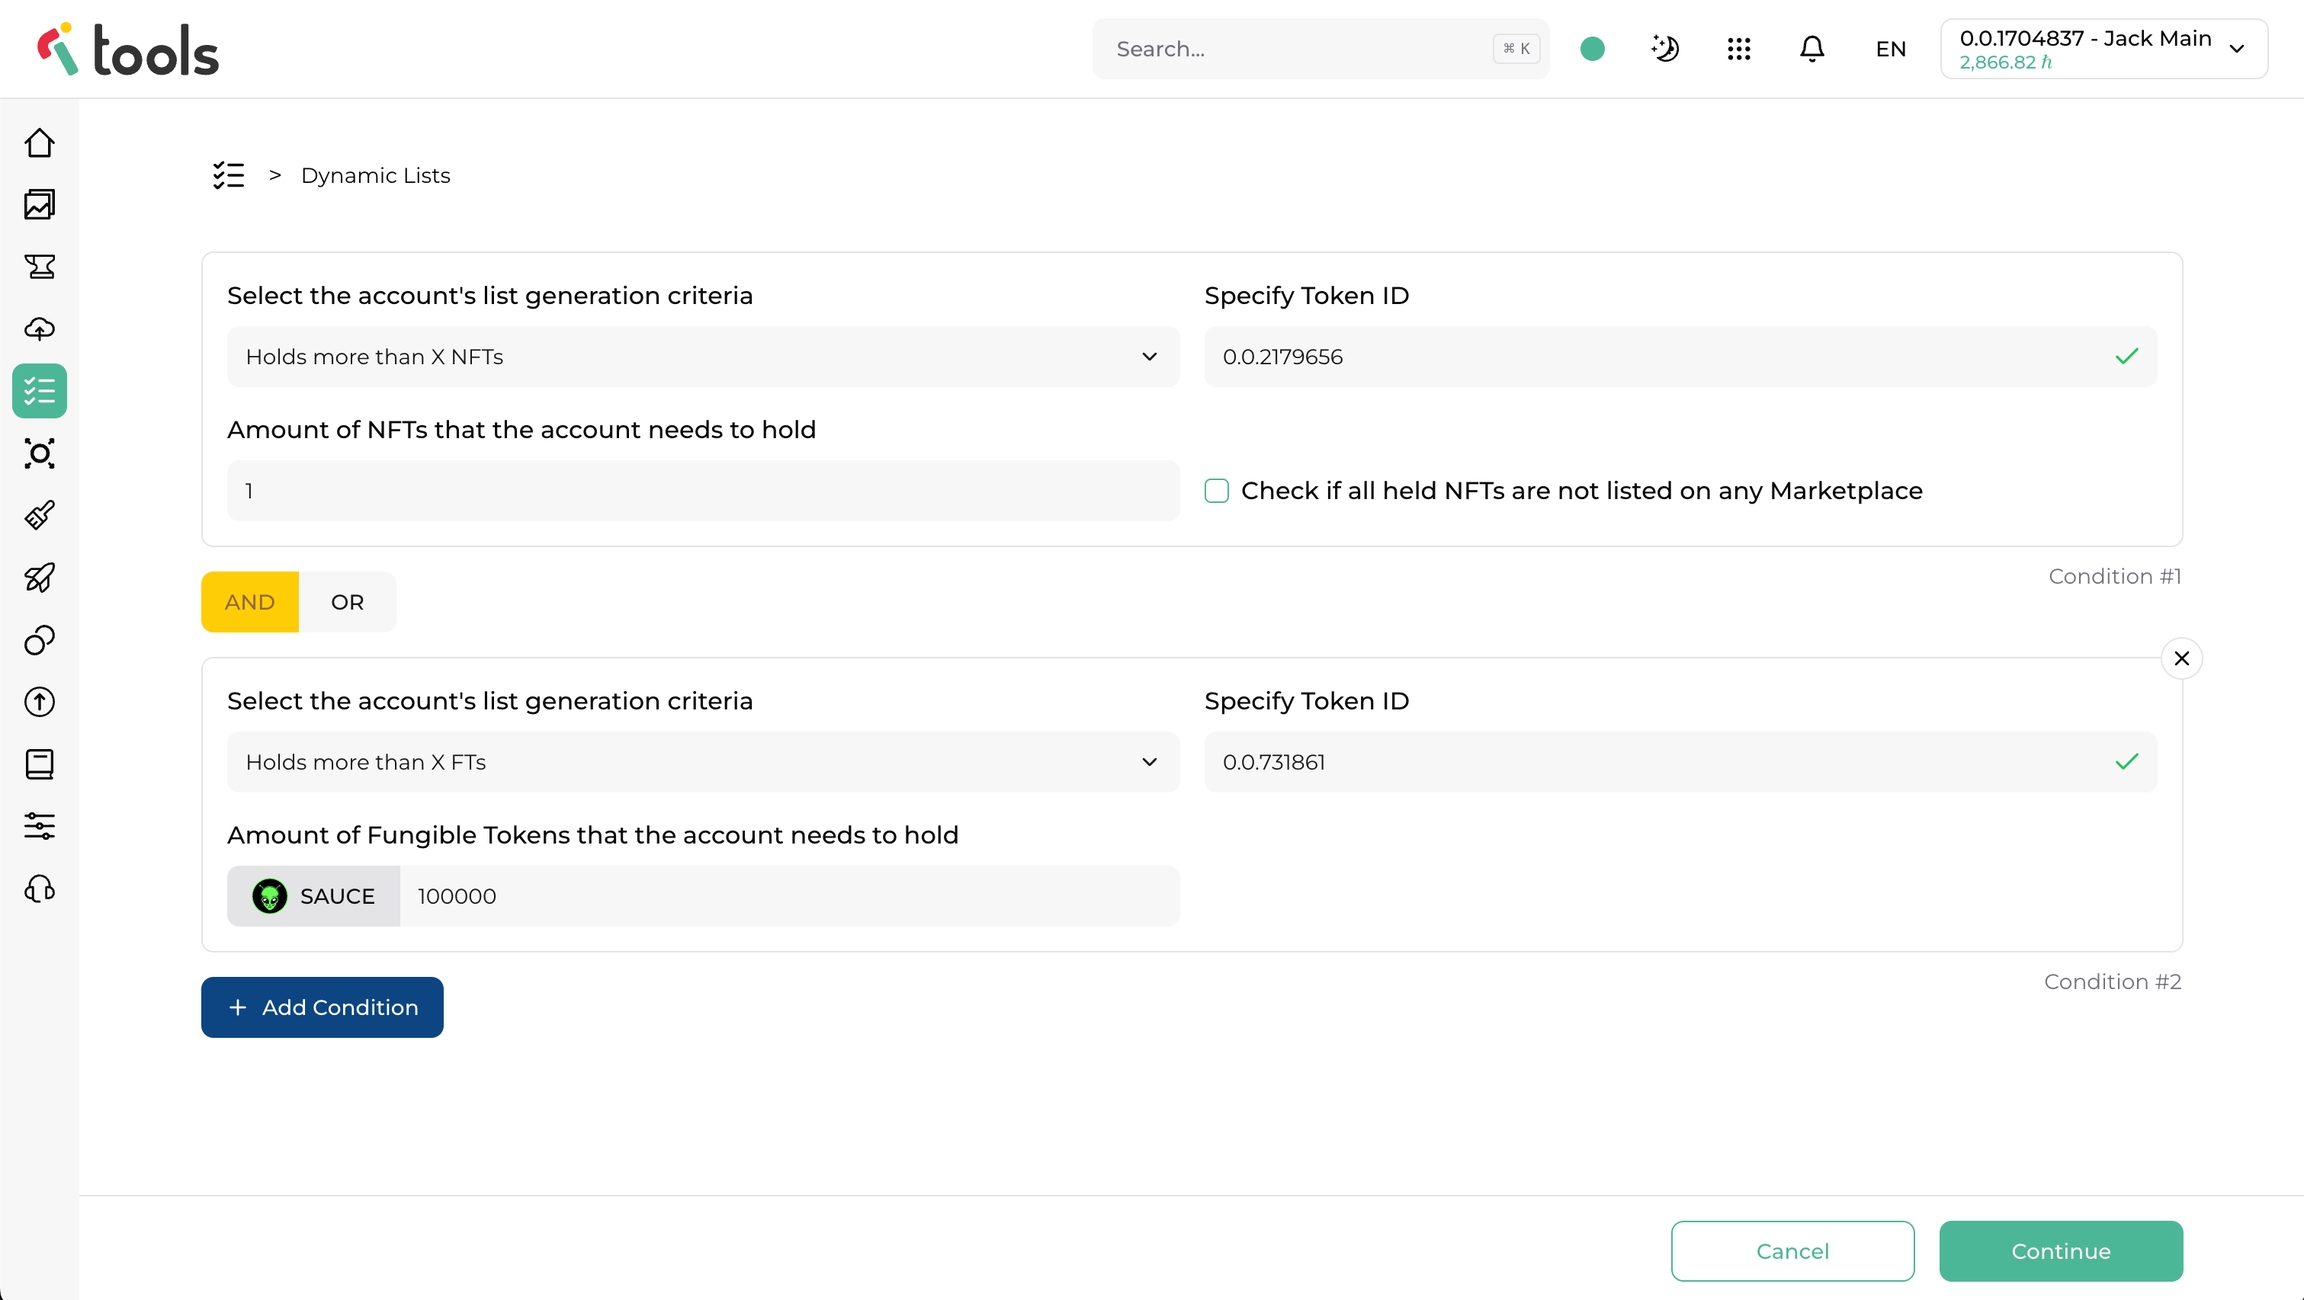
Task: Open the notifications bell
Action: (x=1812, y=49)
